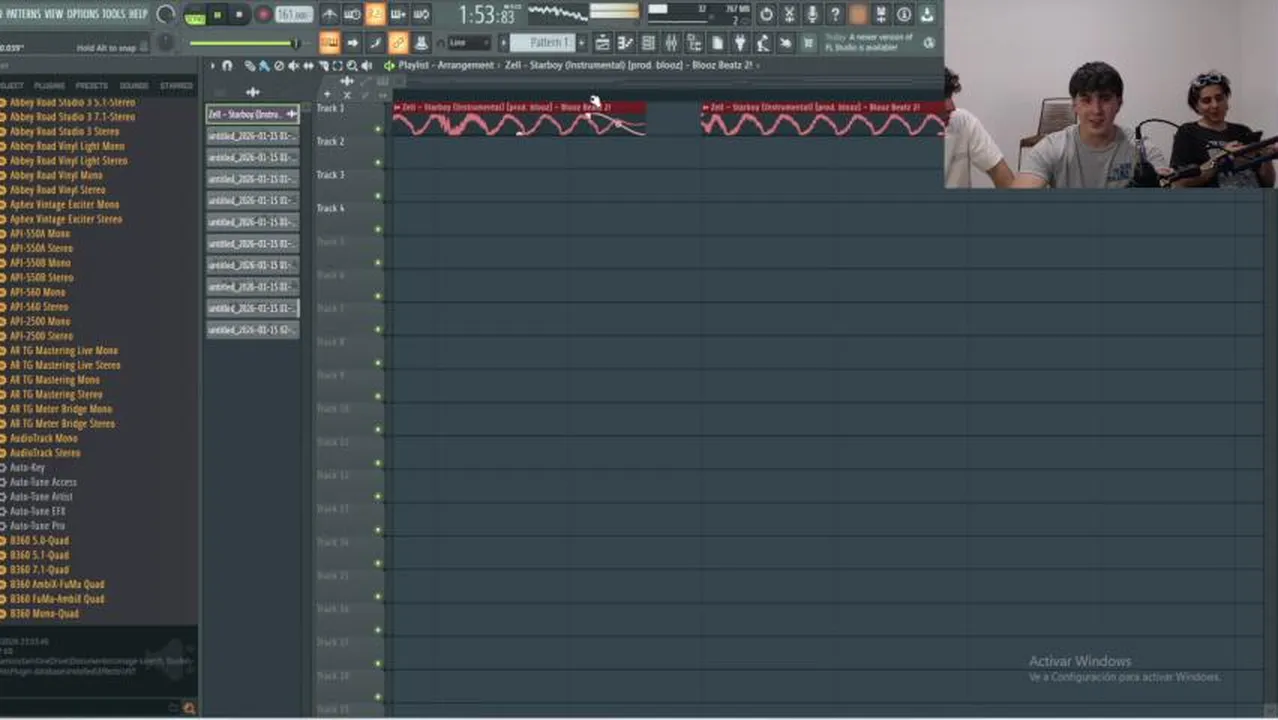1278x720 pixels.
Task: Select the STARRED browser tab
Action: (x=176, y=86)
